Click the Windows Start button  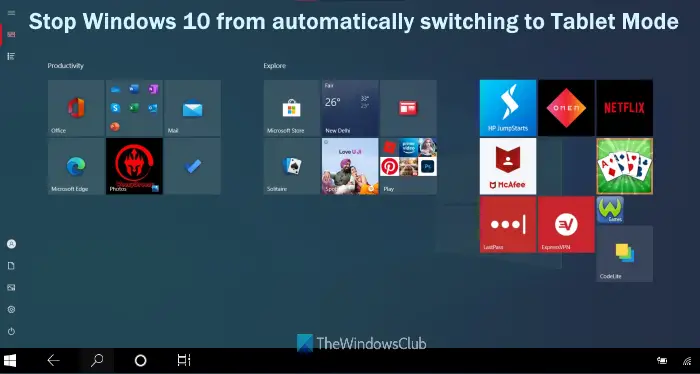coord(9,361)
